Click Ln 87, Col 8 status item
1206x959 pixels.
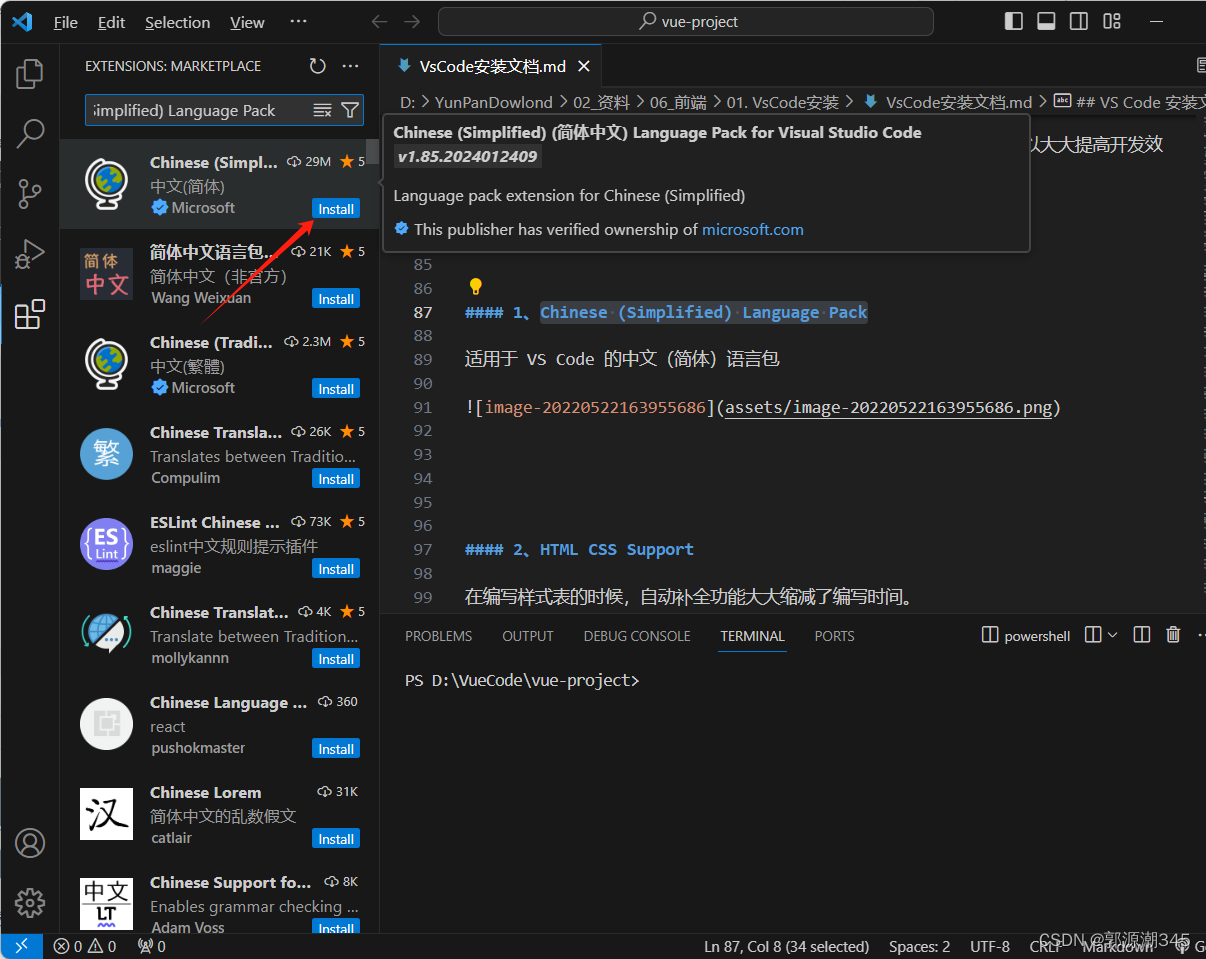(786, 946)
